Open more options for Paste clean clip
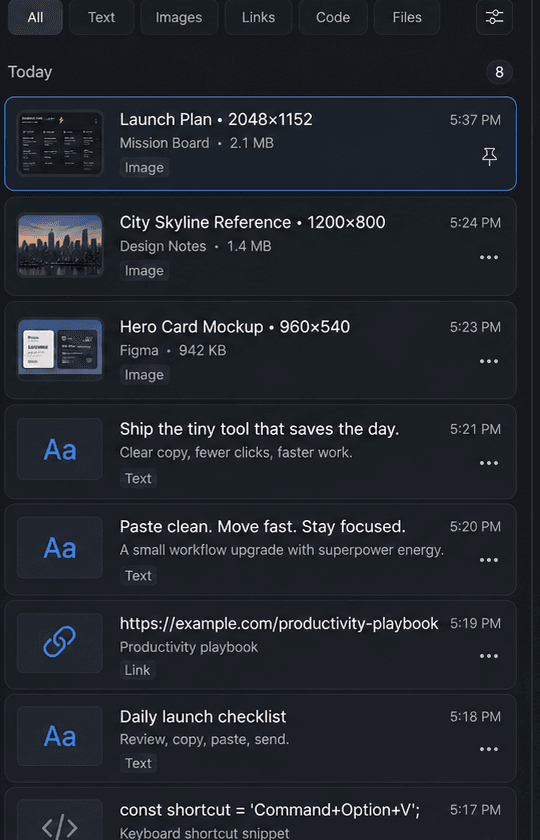Image resolution: width=540 pixels, height=840 pixels. [489, 560]
